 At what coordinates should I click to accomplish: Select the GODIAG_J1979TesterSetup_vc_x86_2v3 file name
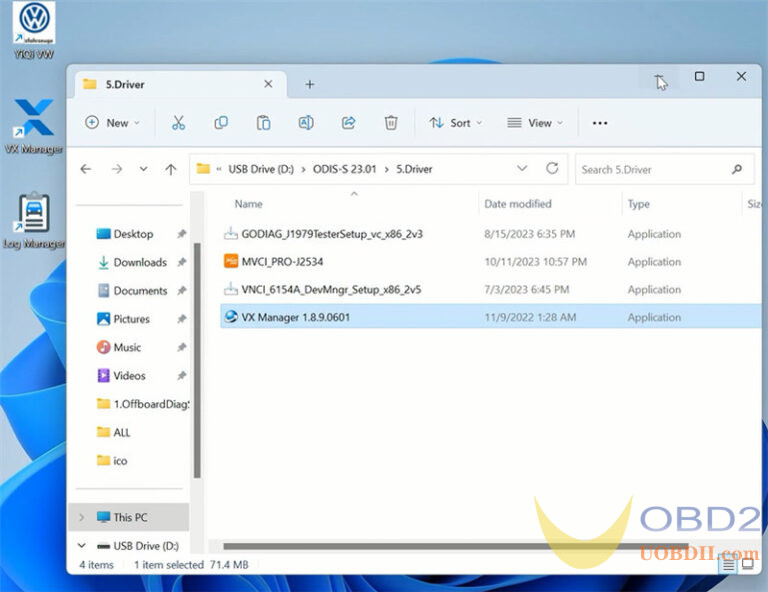tap(332, 234)
